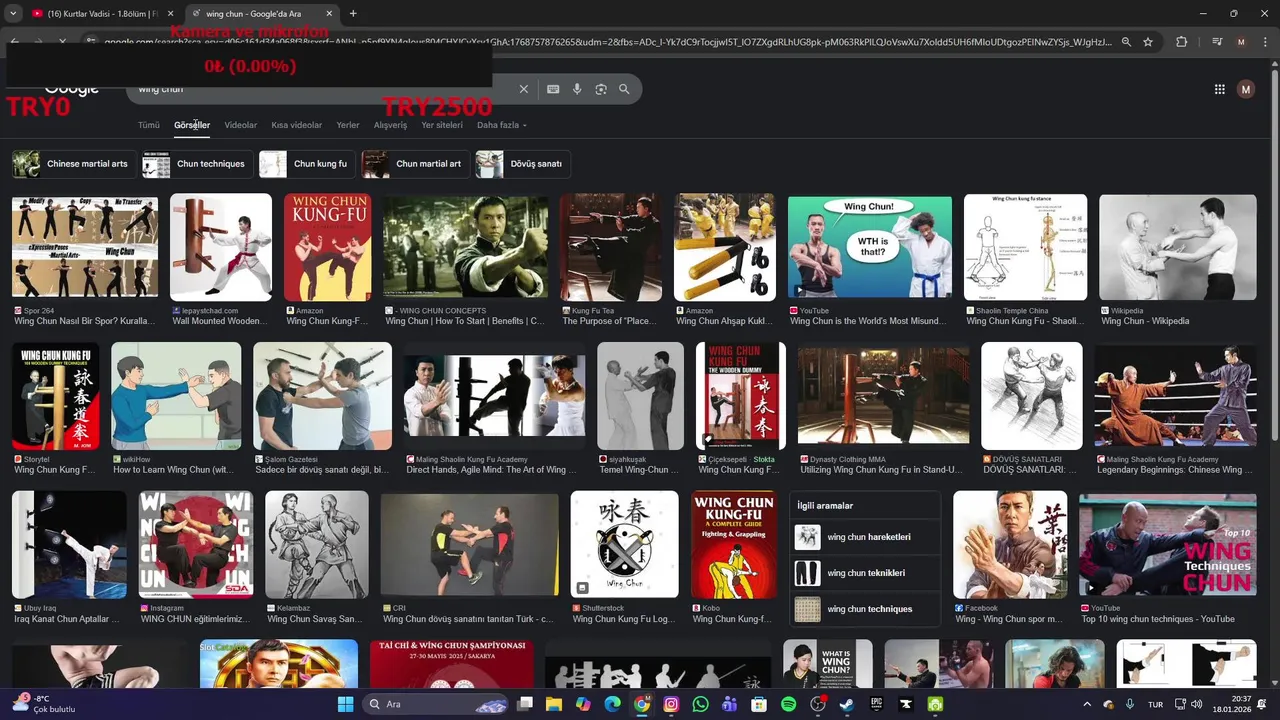
Task: Filter by Chun martial art chip
Action: pyautogui.click(x=414, y=164)
